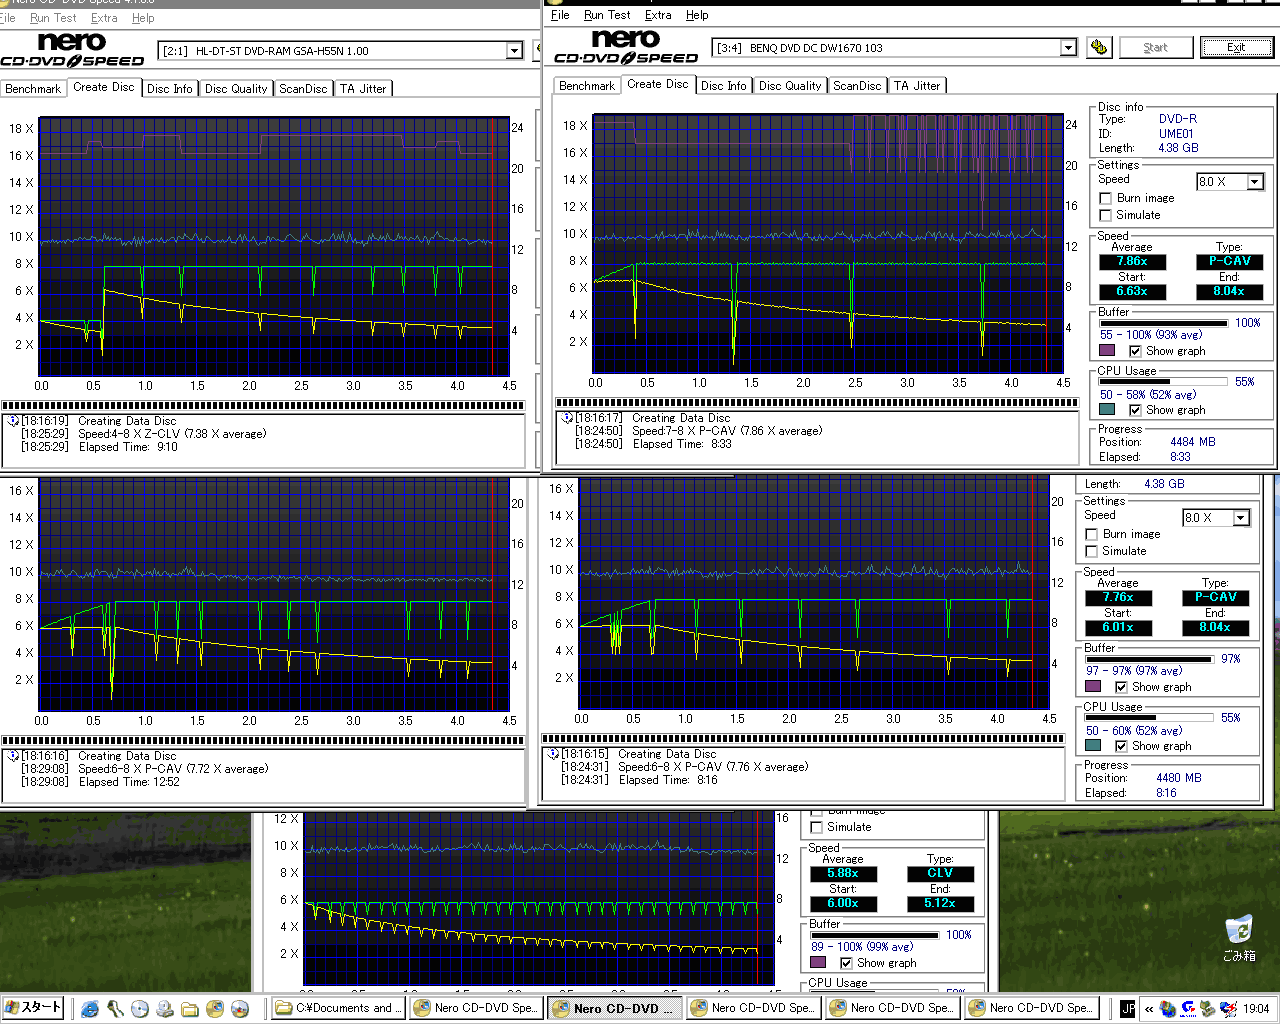The image size is (1280, 1024).
Task: Switch to the Benchmark tab in the BENQ window
Action: (x=587, y=86)
